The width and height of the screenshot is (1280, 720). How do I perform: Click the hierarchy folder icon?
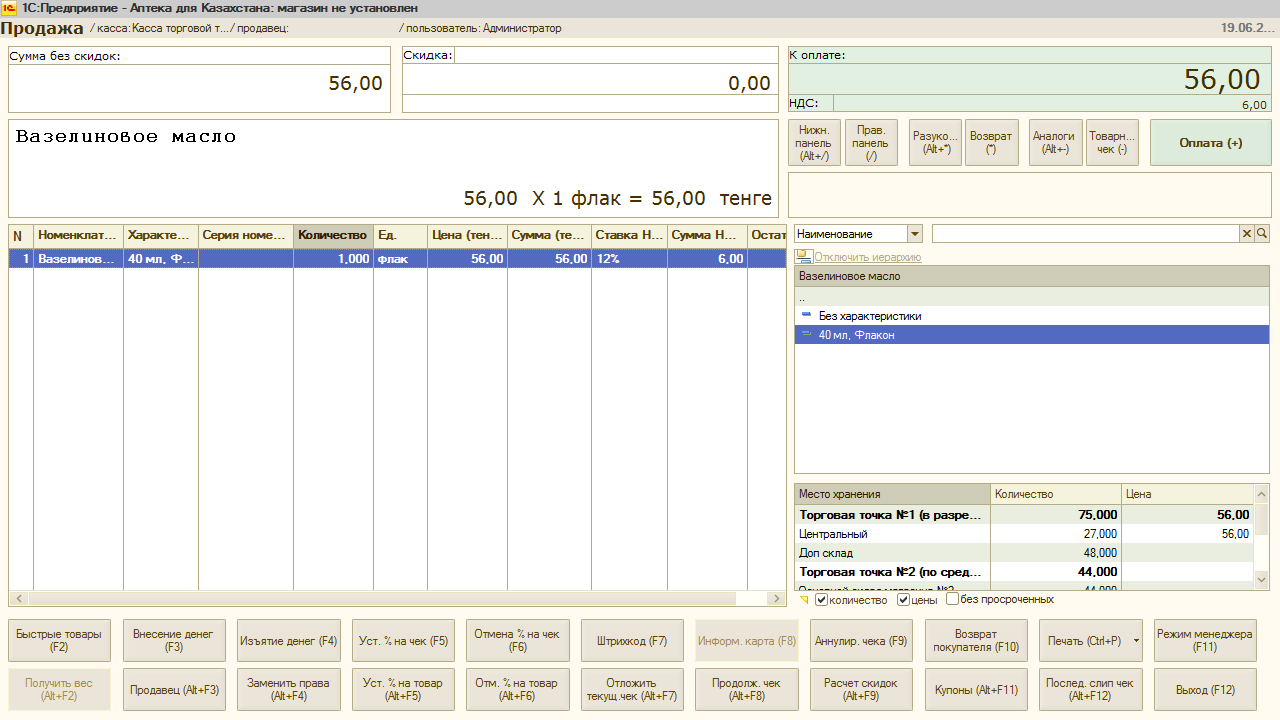[803, 257]
